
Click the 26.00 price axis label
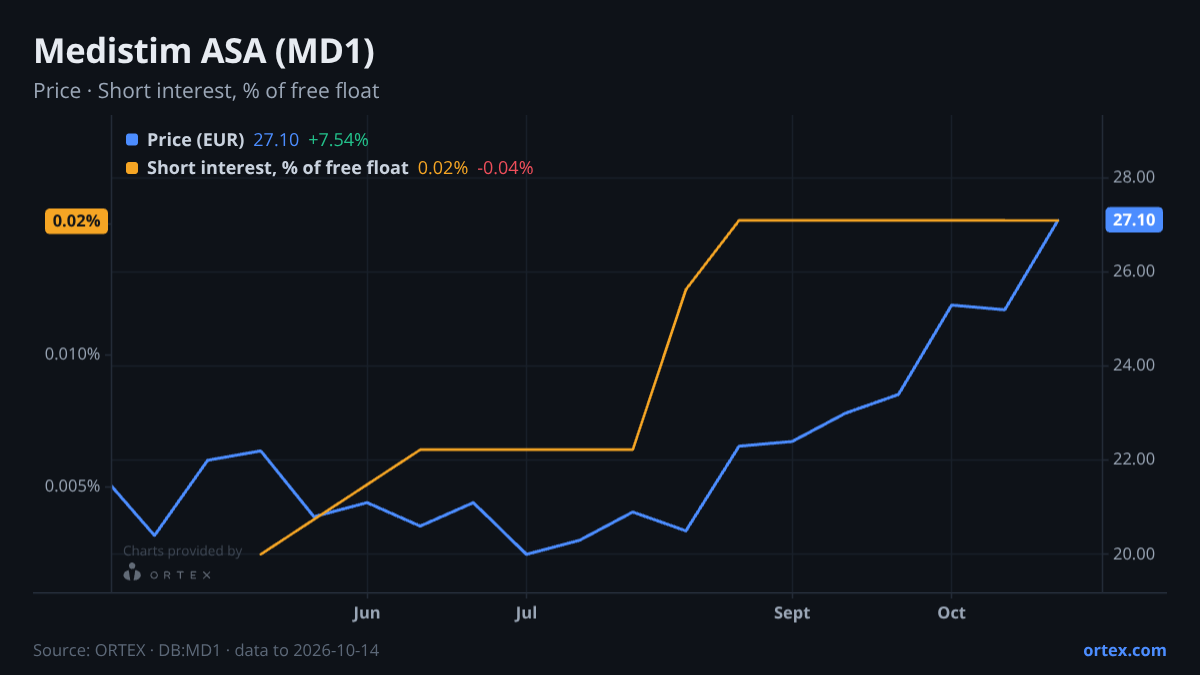[1134, 272]
